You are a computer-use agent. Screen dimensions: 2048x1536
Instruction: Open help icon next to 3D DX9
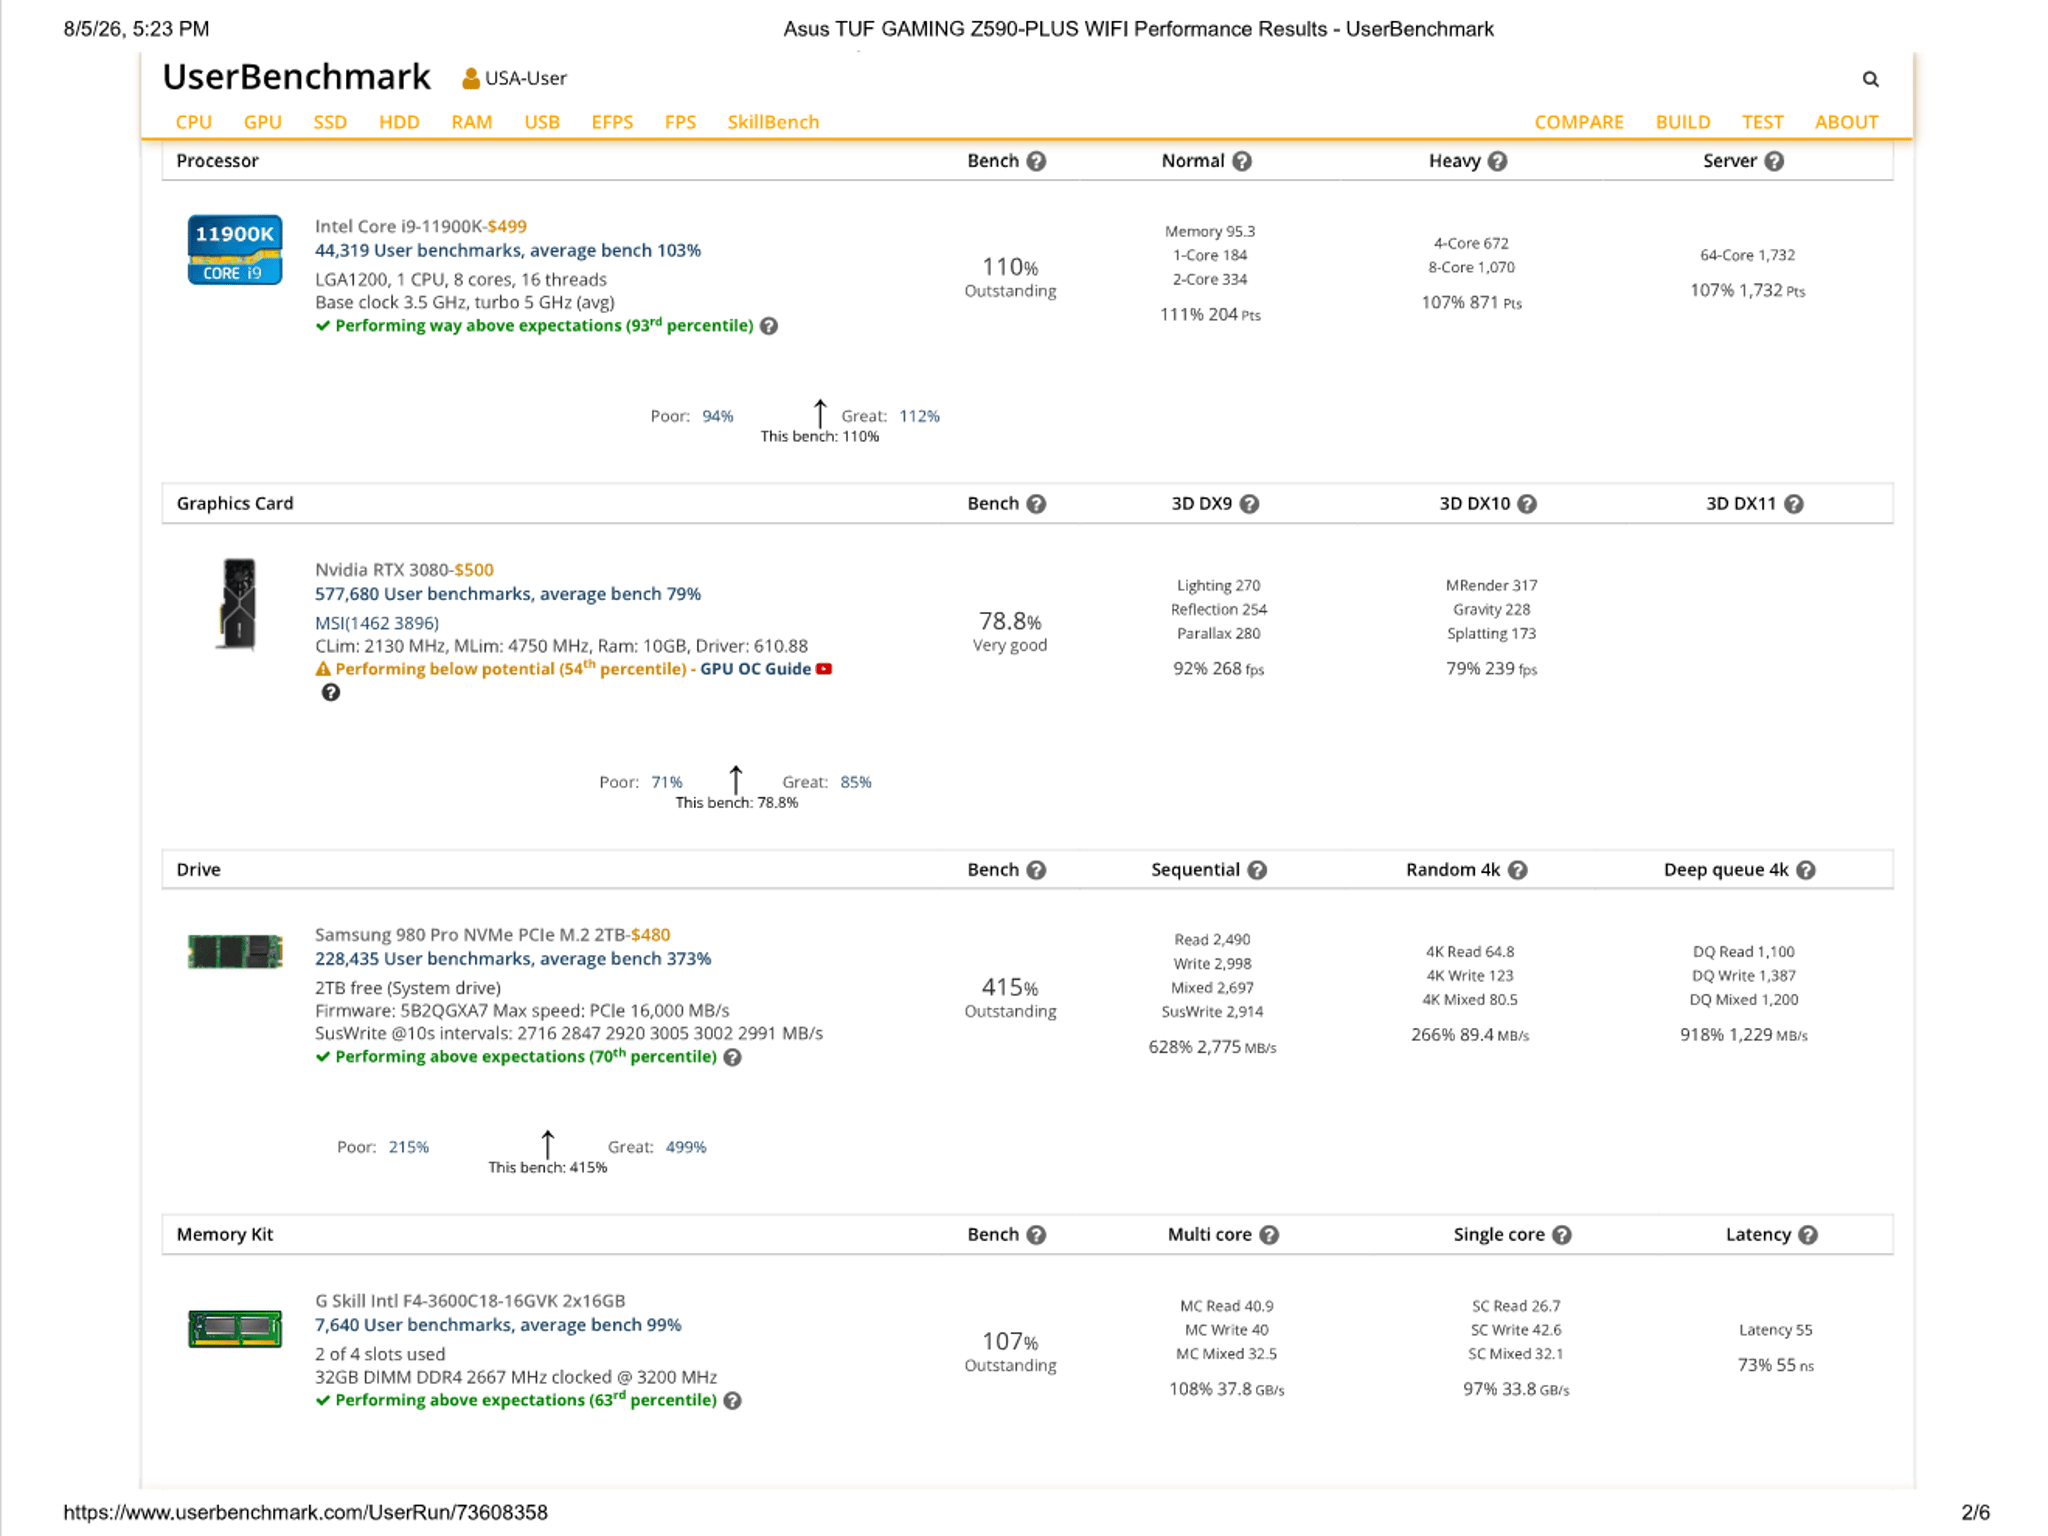[1250, 504]
